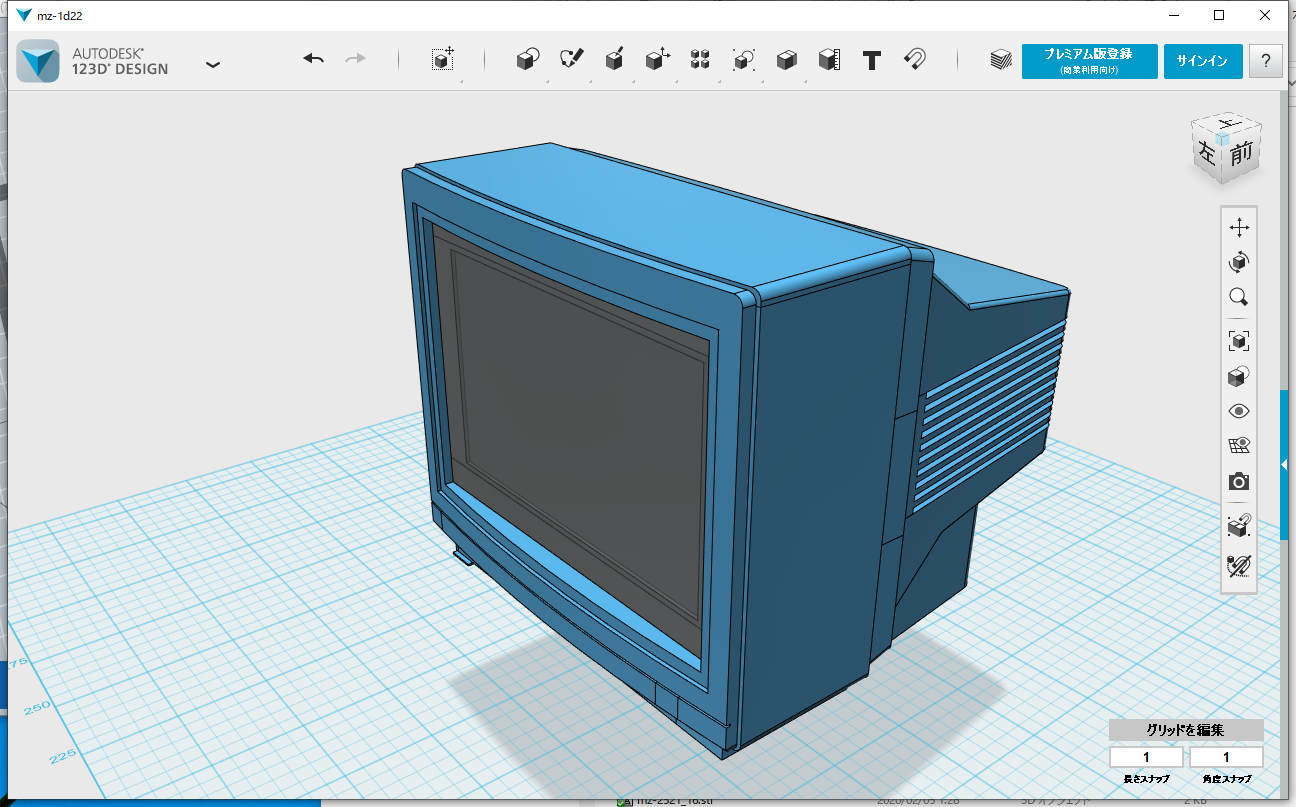Toggle sketch visibility at the sidebar bottom

tap(1238, 565)
